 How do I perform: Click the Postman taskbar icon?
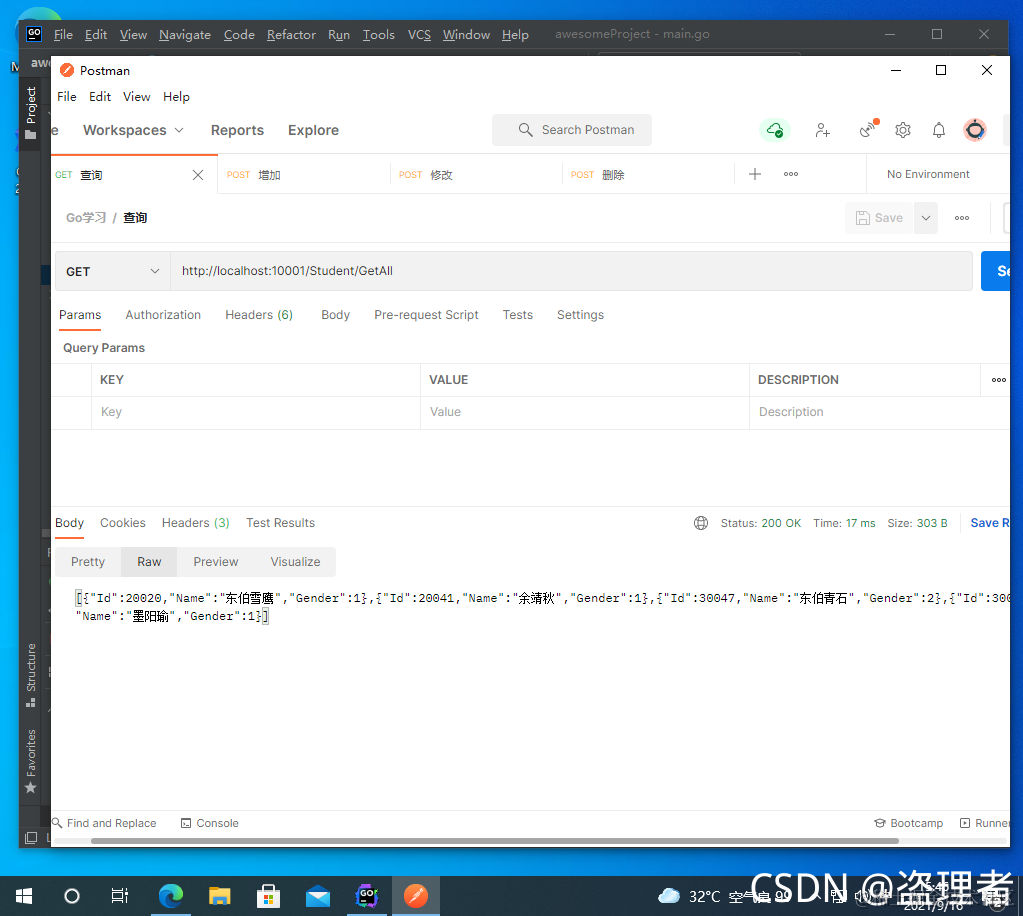coord(416,896)
